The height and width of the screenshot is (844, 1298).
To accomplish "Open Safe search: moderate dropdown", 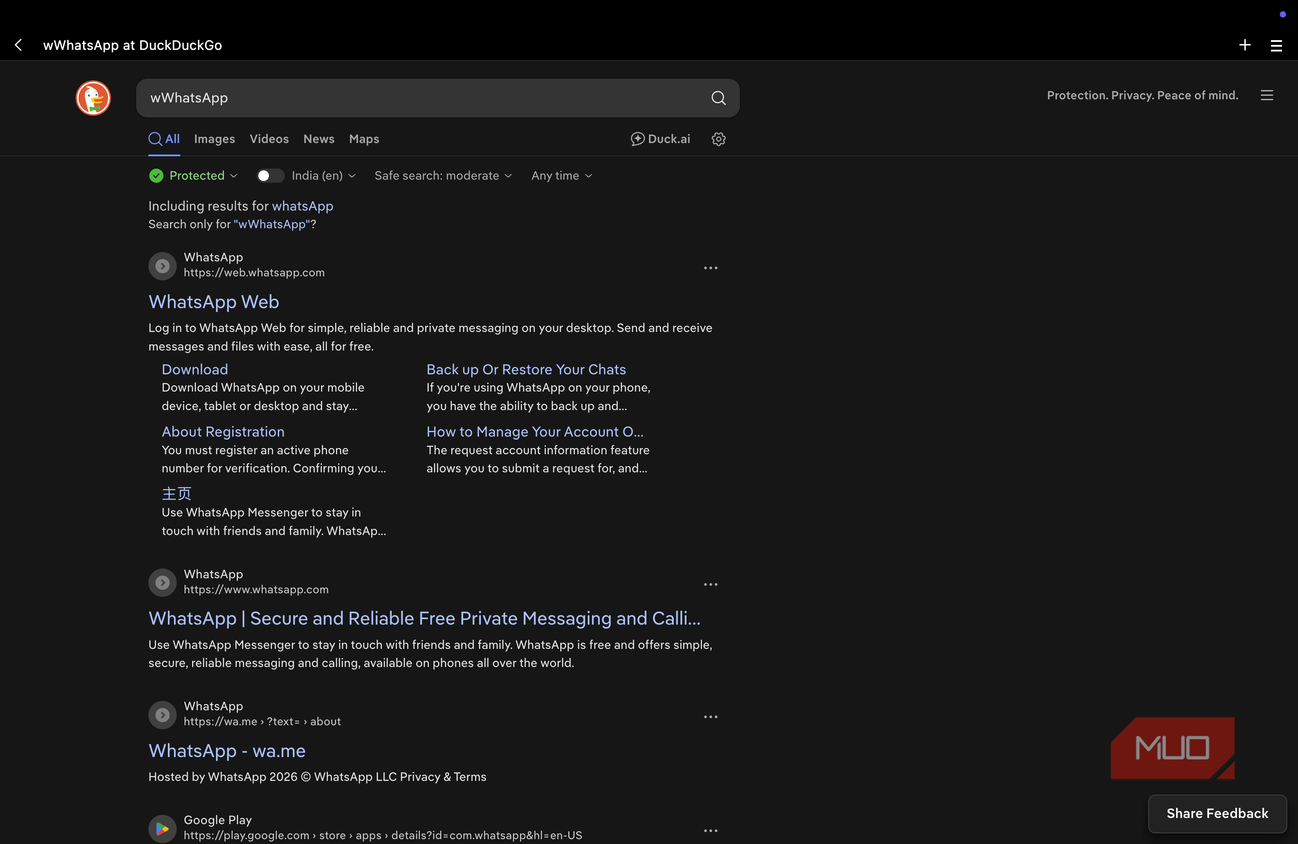I will coord(443,176).
